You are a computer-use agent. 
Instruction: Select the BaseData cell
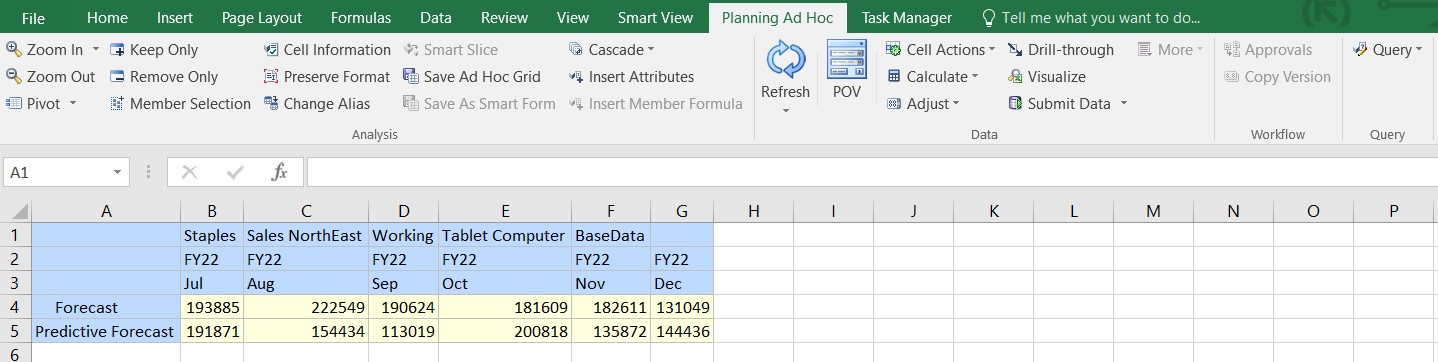[611, 235]
